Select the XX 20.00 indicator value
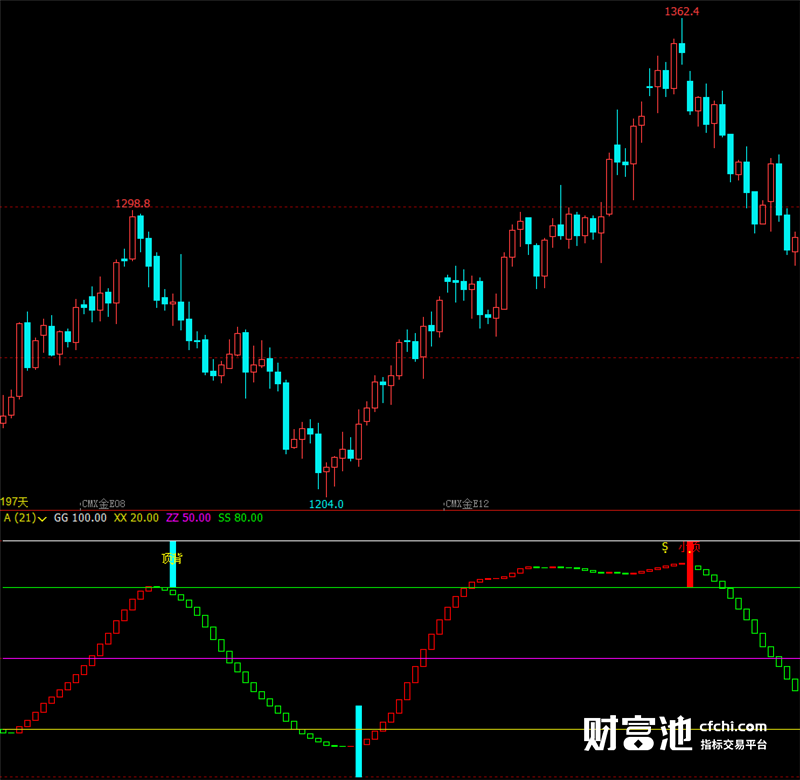 pos(136,518)
